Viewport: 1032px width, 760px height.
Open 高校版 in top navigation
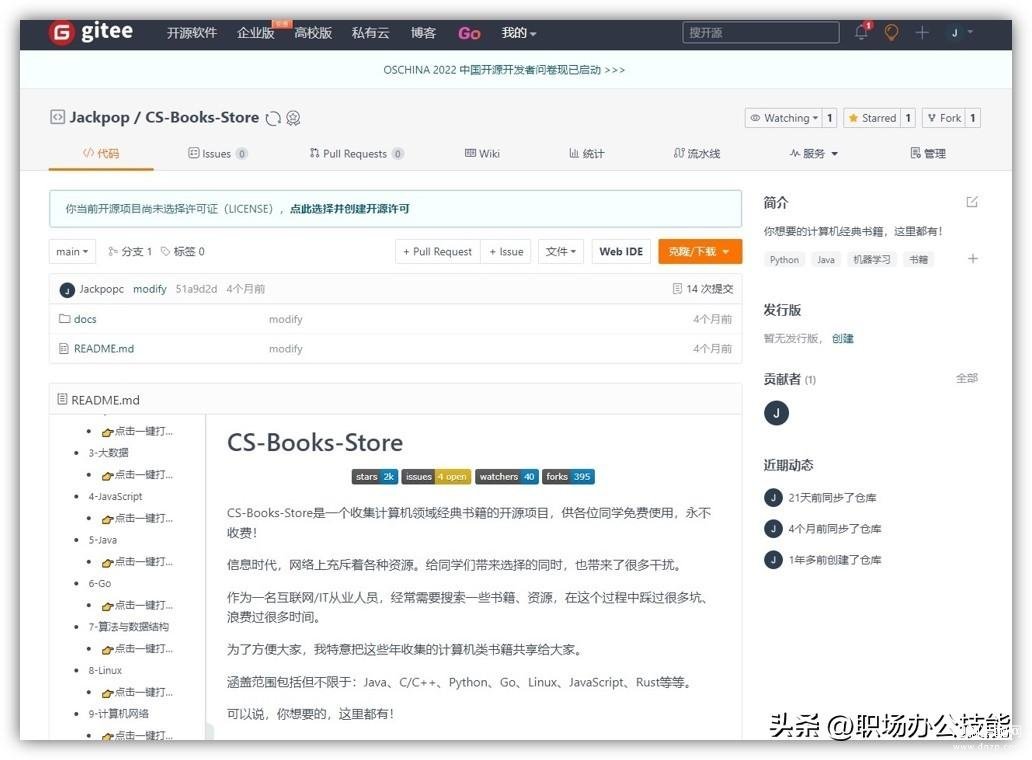click(313, 33)
